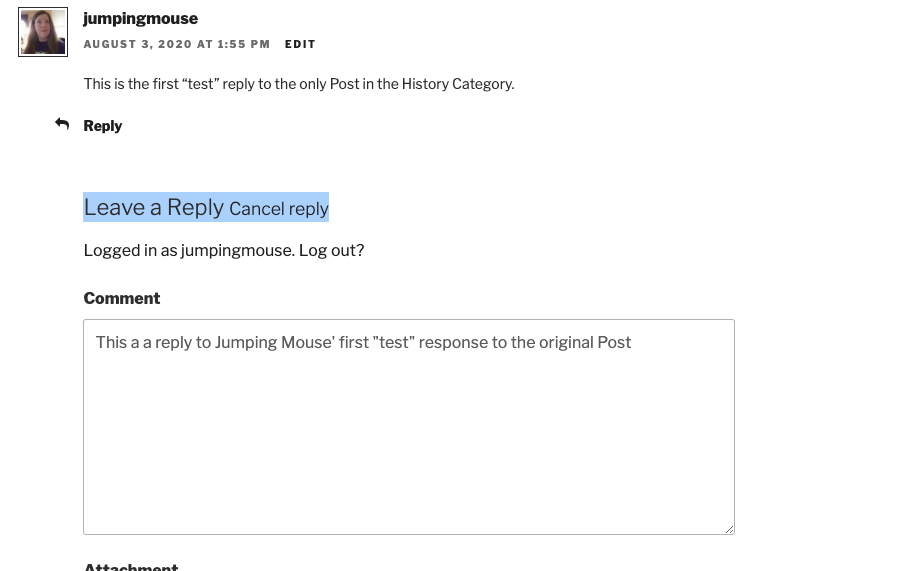Open the August 3, 2020 timestamp permalink
The height and width of the screenshot is (571, 898).
tap(176, 44)
